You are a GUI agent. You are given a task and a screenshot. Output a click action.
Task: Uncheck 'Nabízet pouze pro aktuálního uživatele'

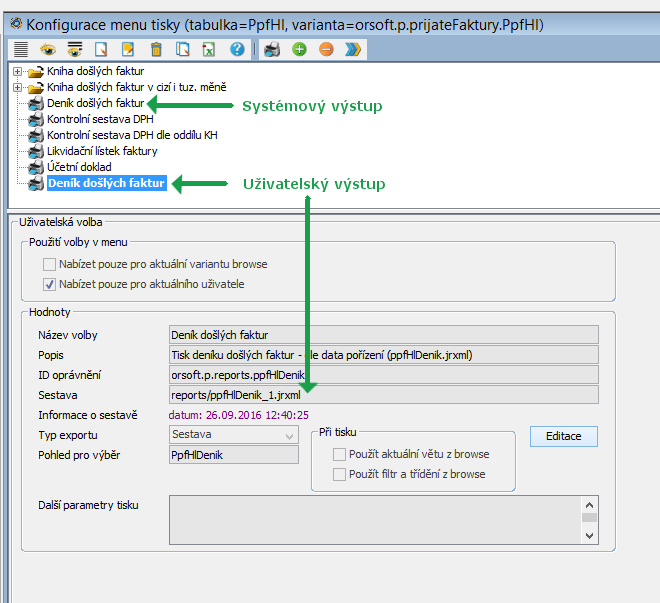49,284
